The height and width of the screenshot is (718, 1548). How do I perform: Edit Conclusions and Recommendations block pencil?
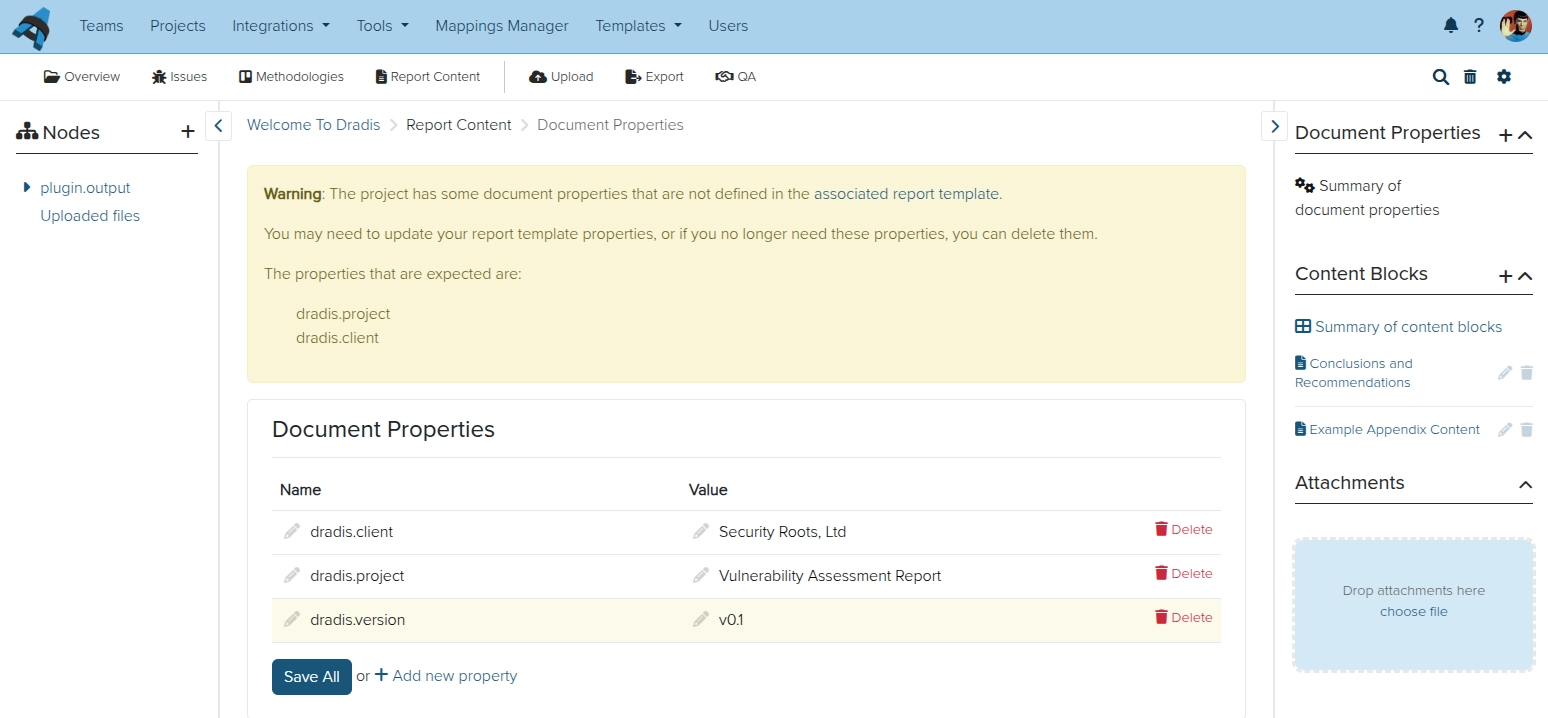(1505, 373)
